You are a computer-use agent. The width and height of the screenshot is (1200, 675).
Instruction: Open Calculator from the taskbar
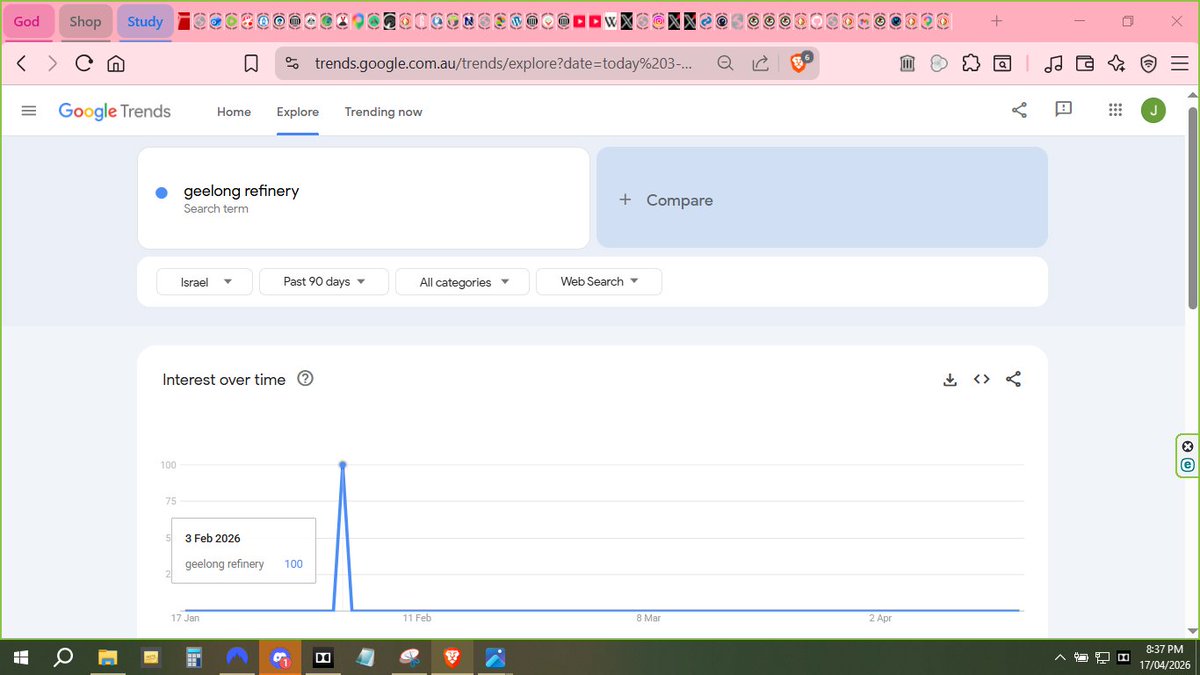[x=194, y=657]
